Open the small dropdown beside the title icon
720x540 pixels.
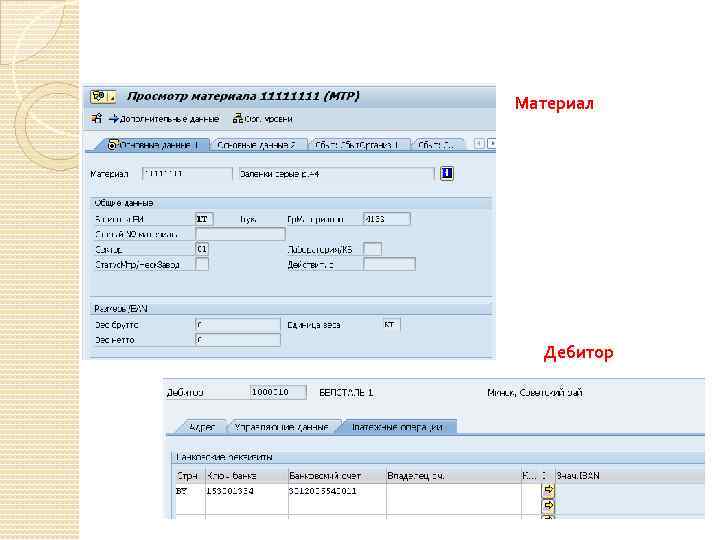tap(112, 97)
